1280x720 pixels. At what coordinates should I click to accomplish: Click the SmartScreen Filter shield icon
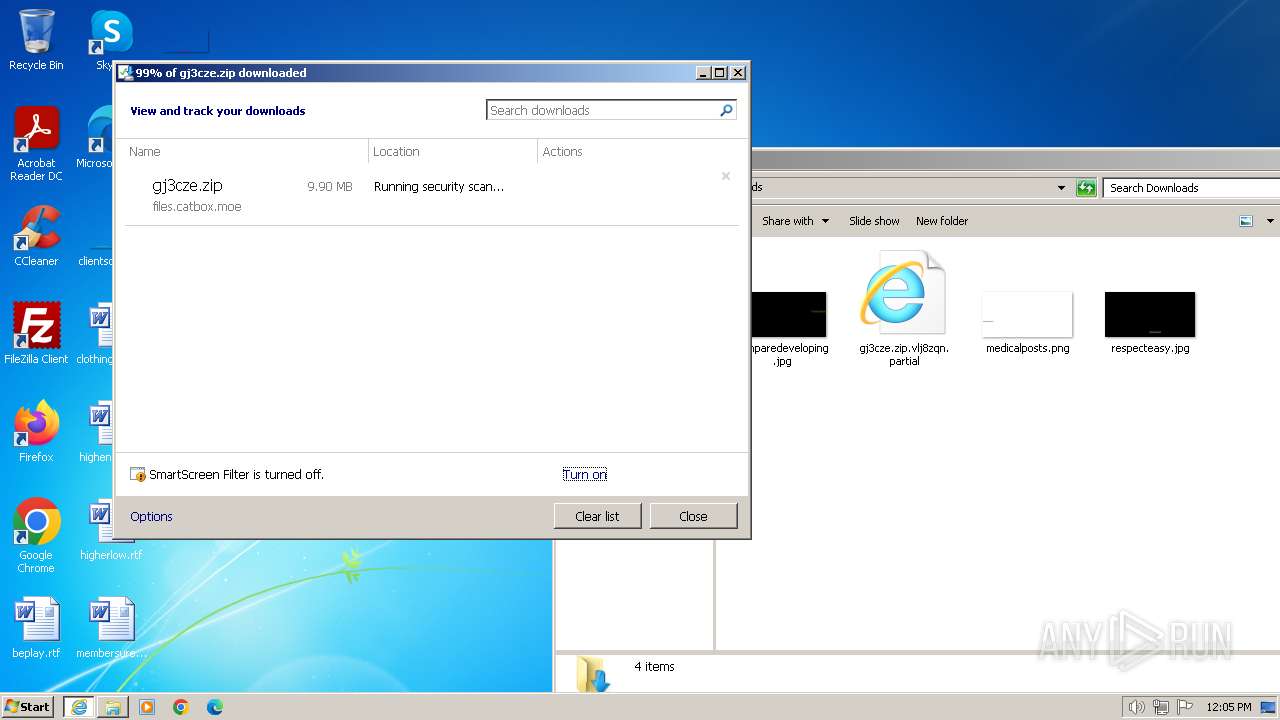click(138, 474)
